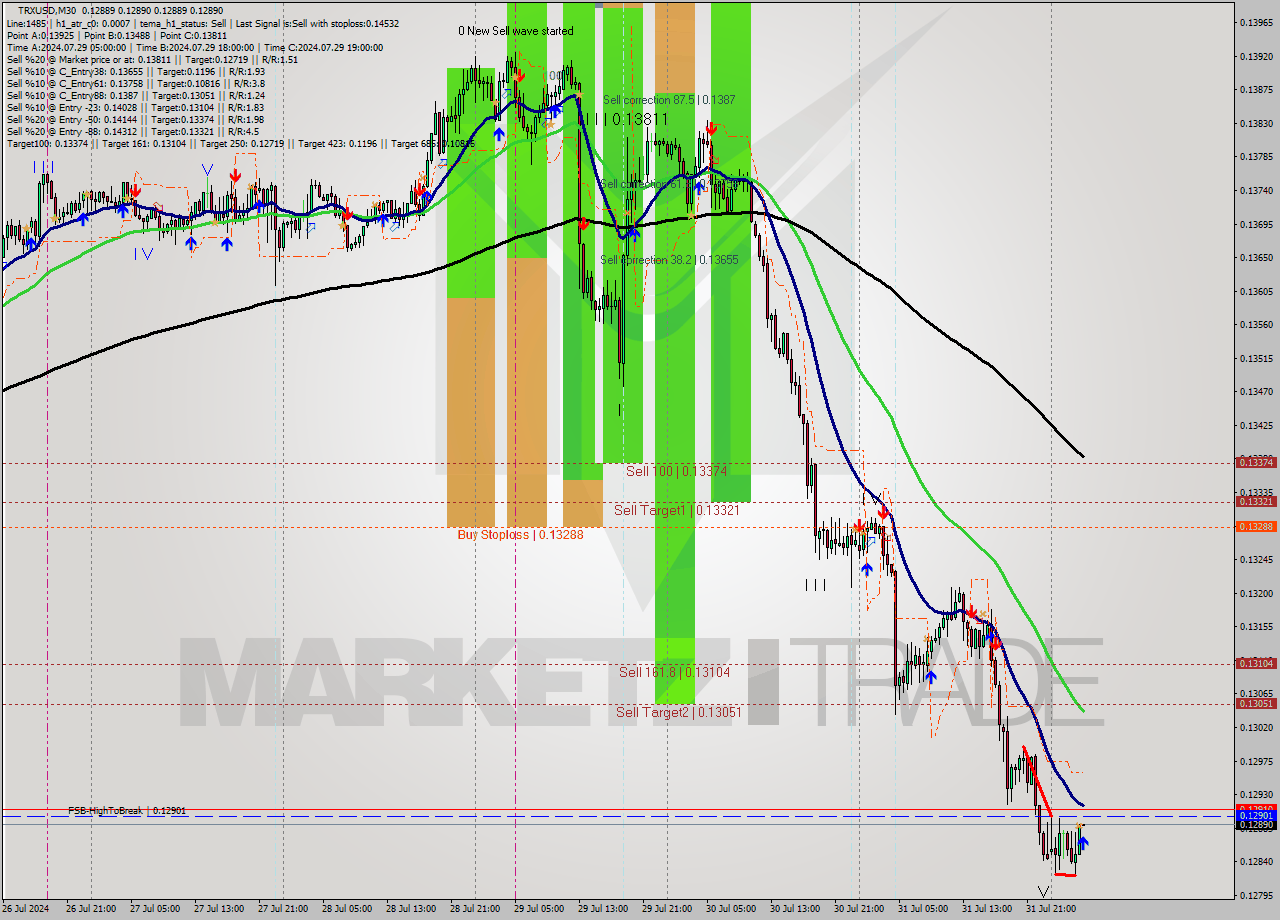Click the '30 Jul 13:00' time axis label
Image resolution: width=1280 pixels, height=920 pixels.
795,909
